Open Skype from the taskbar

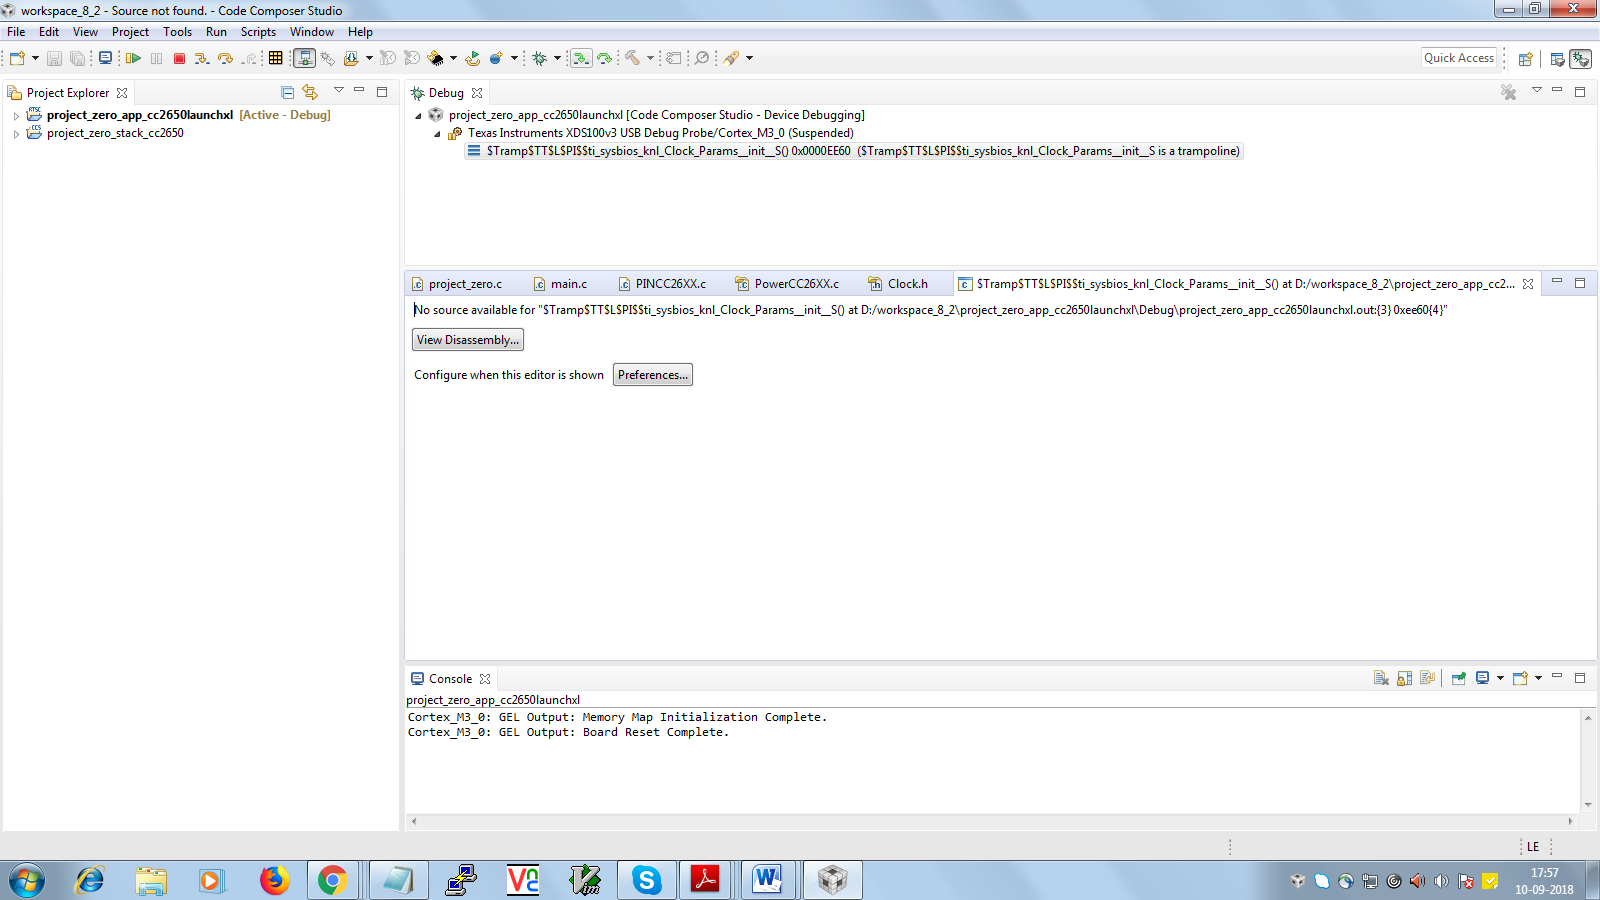[x=646, y=880]
